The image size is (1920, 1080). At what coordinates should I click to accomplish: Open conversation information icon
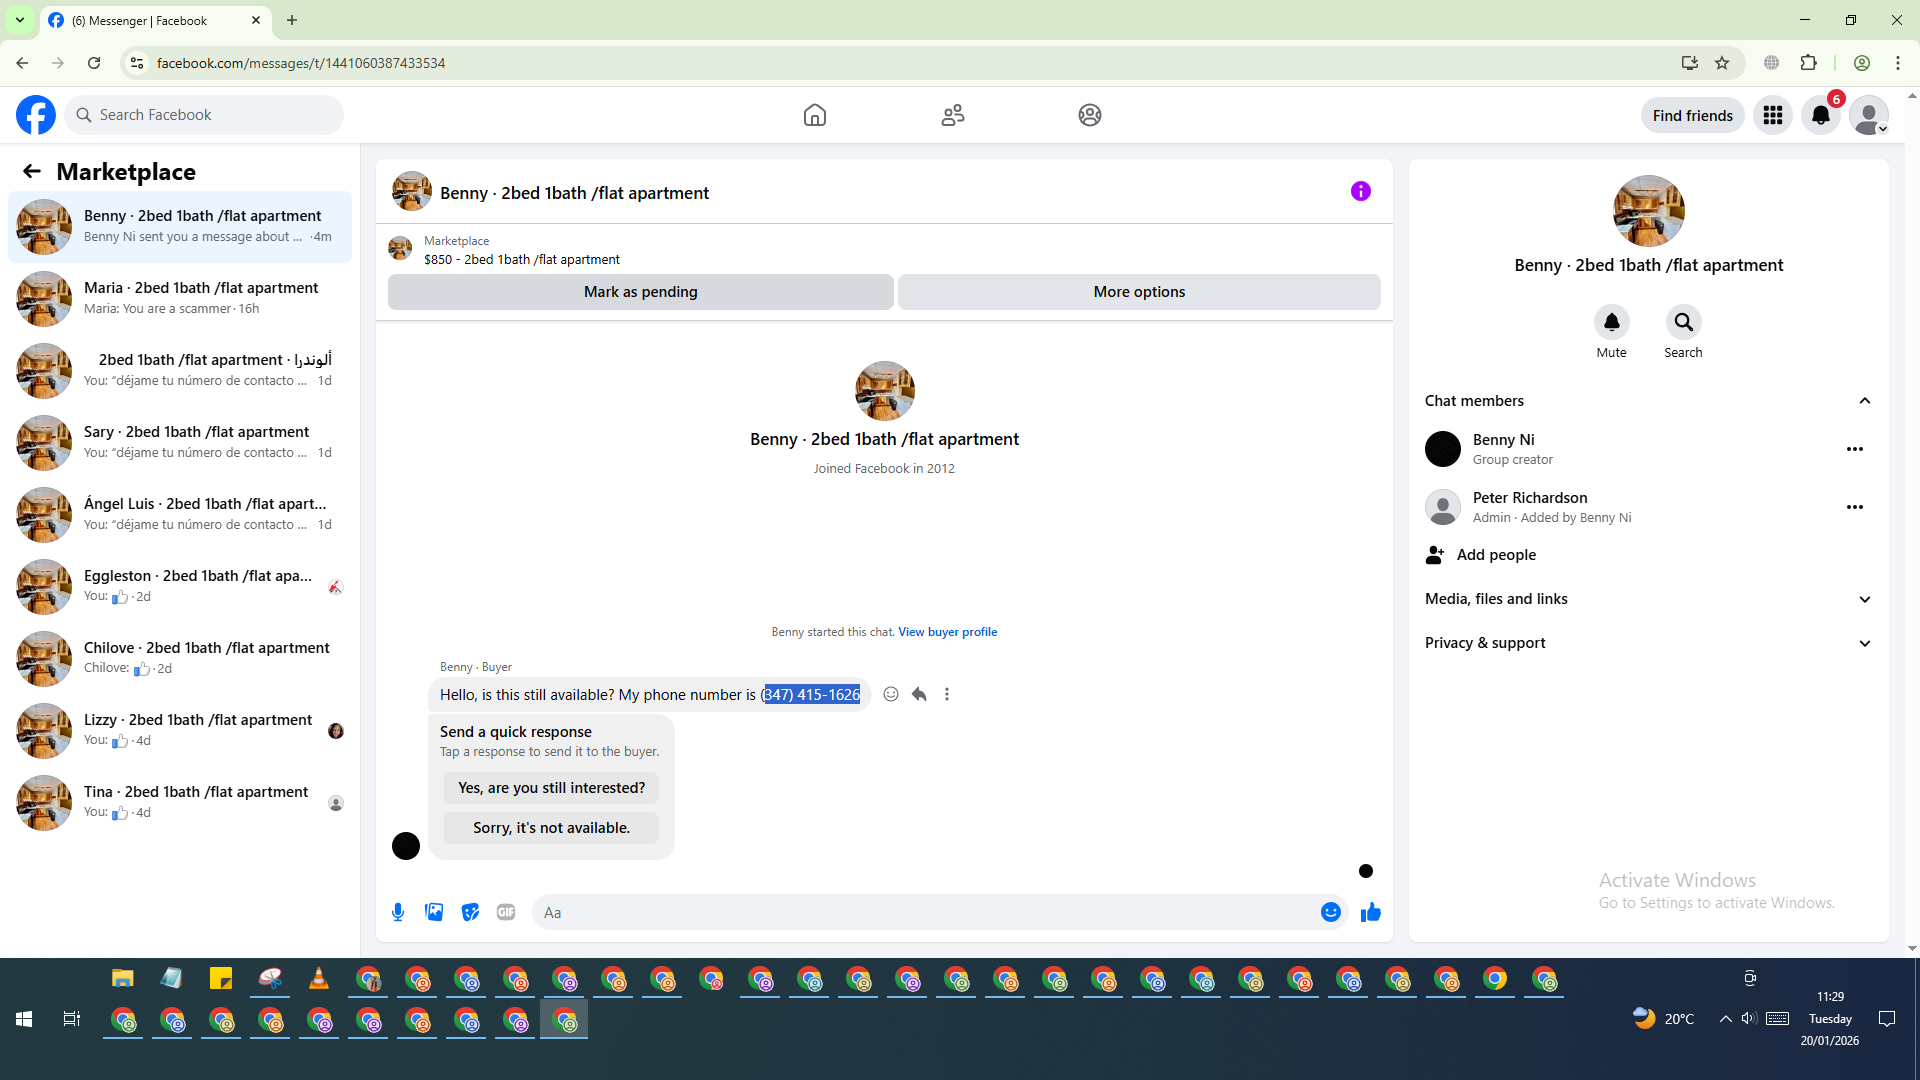click(x=1361, y=191)
